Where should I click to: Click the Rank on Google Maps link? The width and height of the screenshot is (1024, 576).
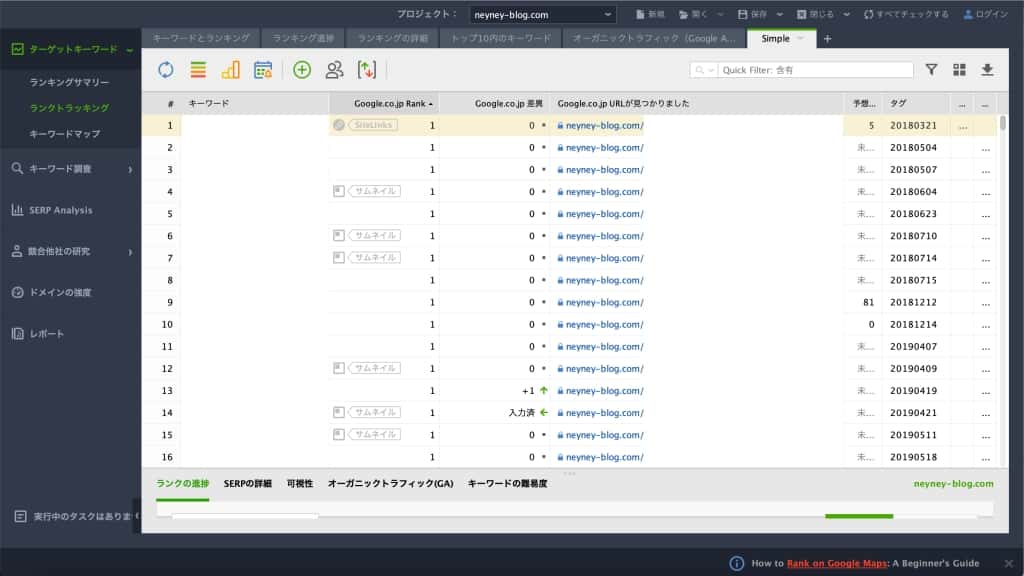(836, 563)
